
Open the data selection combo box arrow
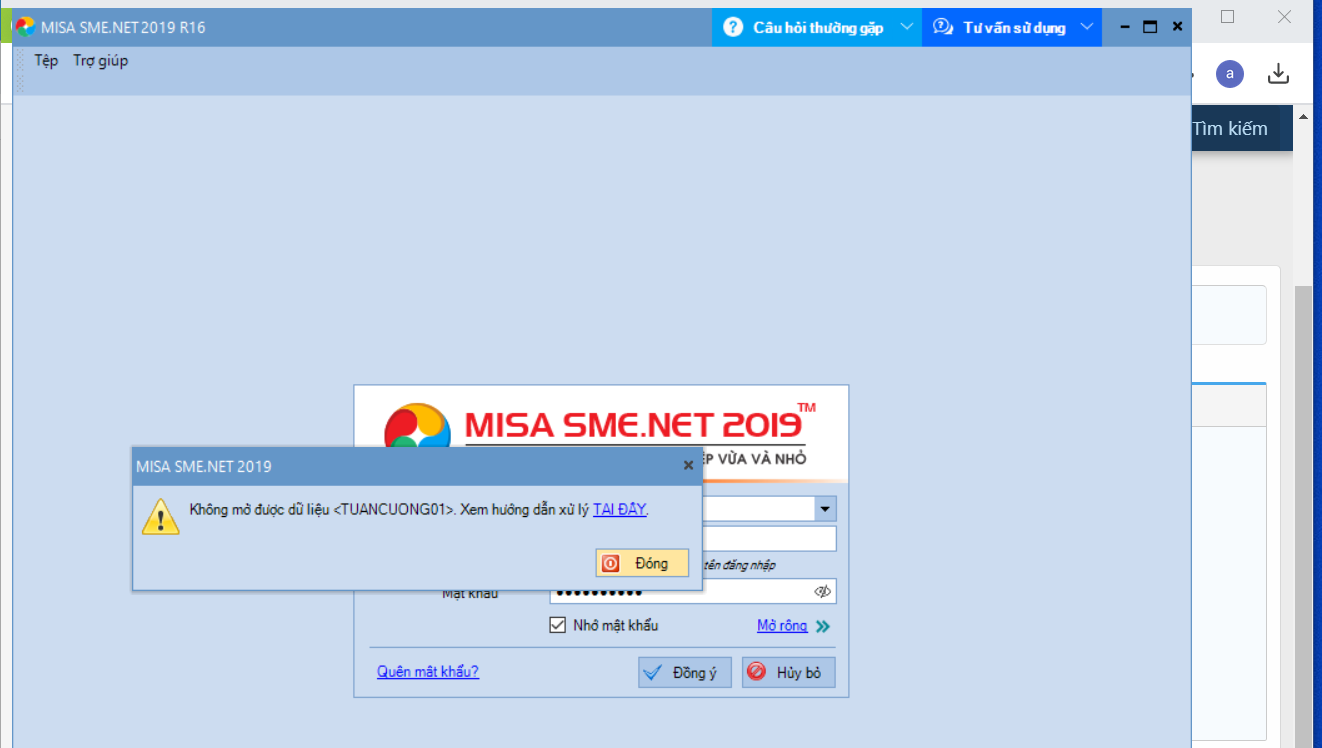(825, 509)
